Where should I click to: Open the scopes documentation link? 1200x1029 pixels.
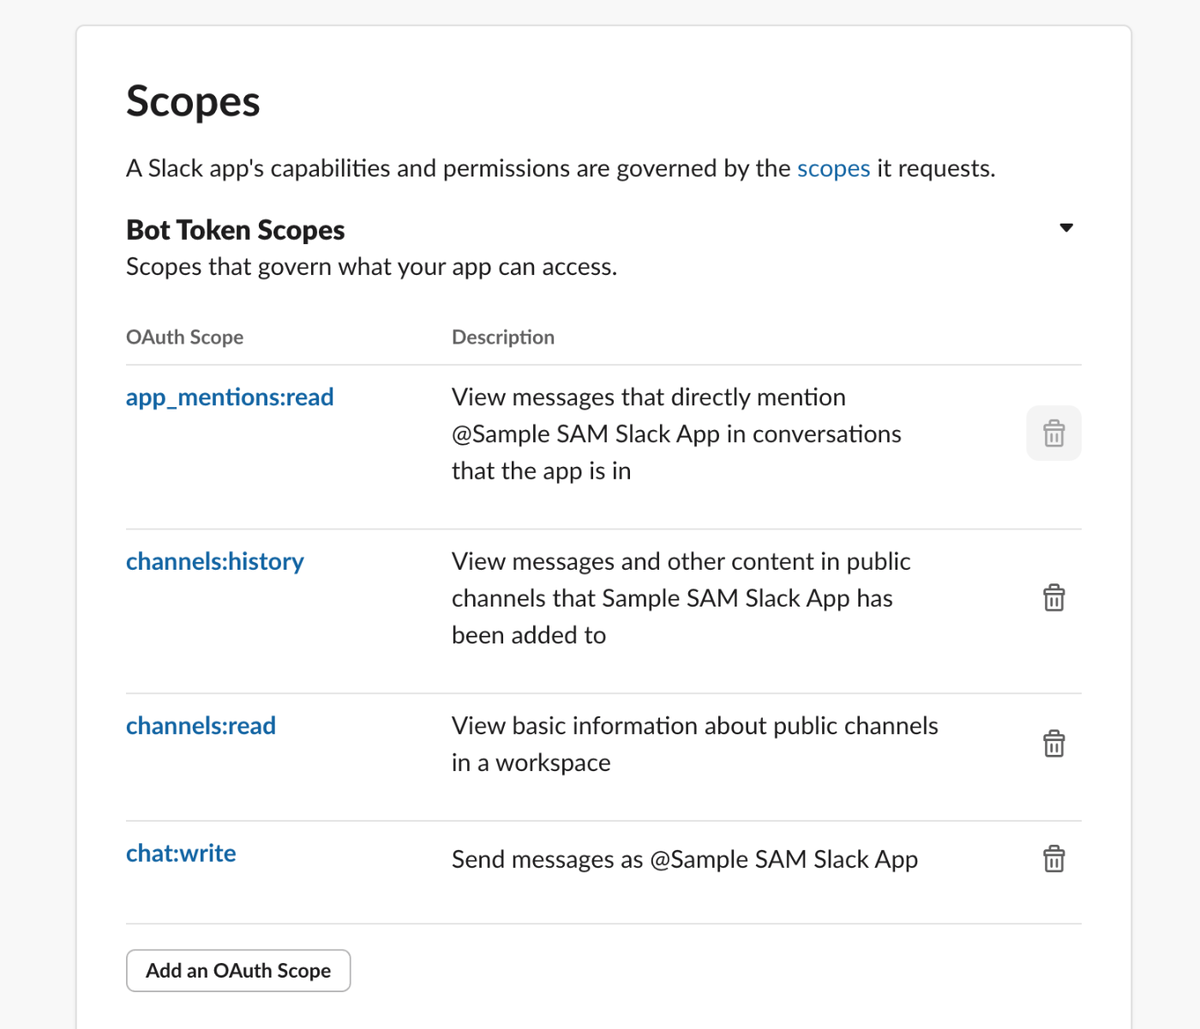pos(833,168)
